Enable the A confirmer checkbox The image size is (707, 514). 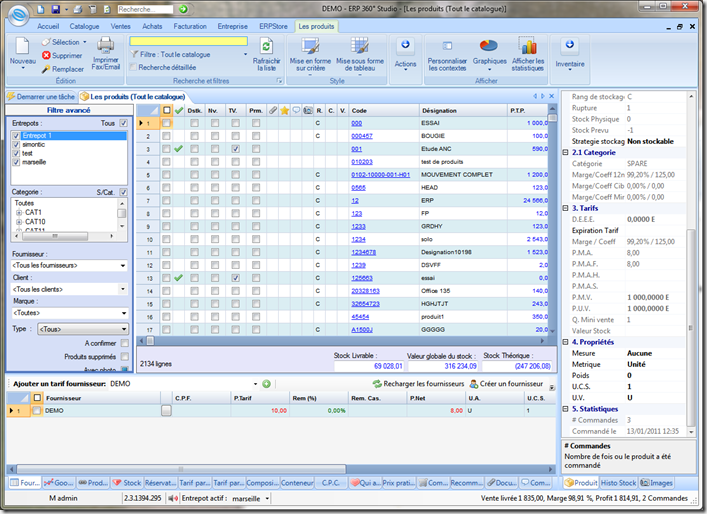click(124, 344)
